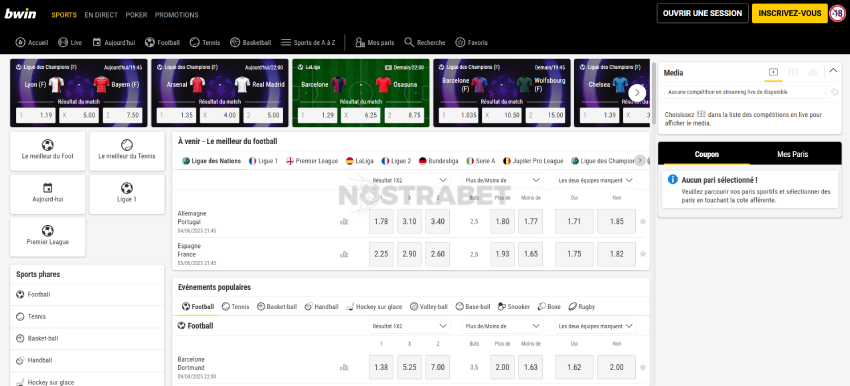The width and height of the screenshot is (850, 386).
Task: Select the video stream icon in Media panel
Action: [773, 72]
